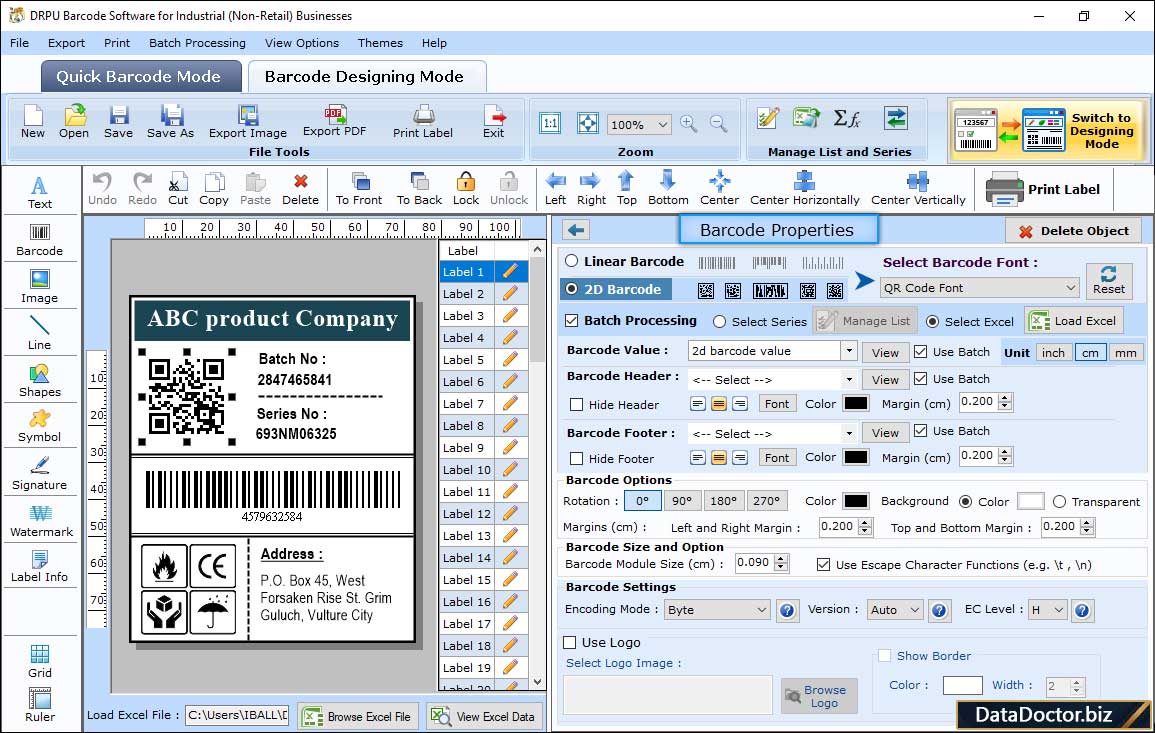The image size is (1155, 733).
Task: Export label via Export Image
Action: [248, 122]
